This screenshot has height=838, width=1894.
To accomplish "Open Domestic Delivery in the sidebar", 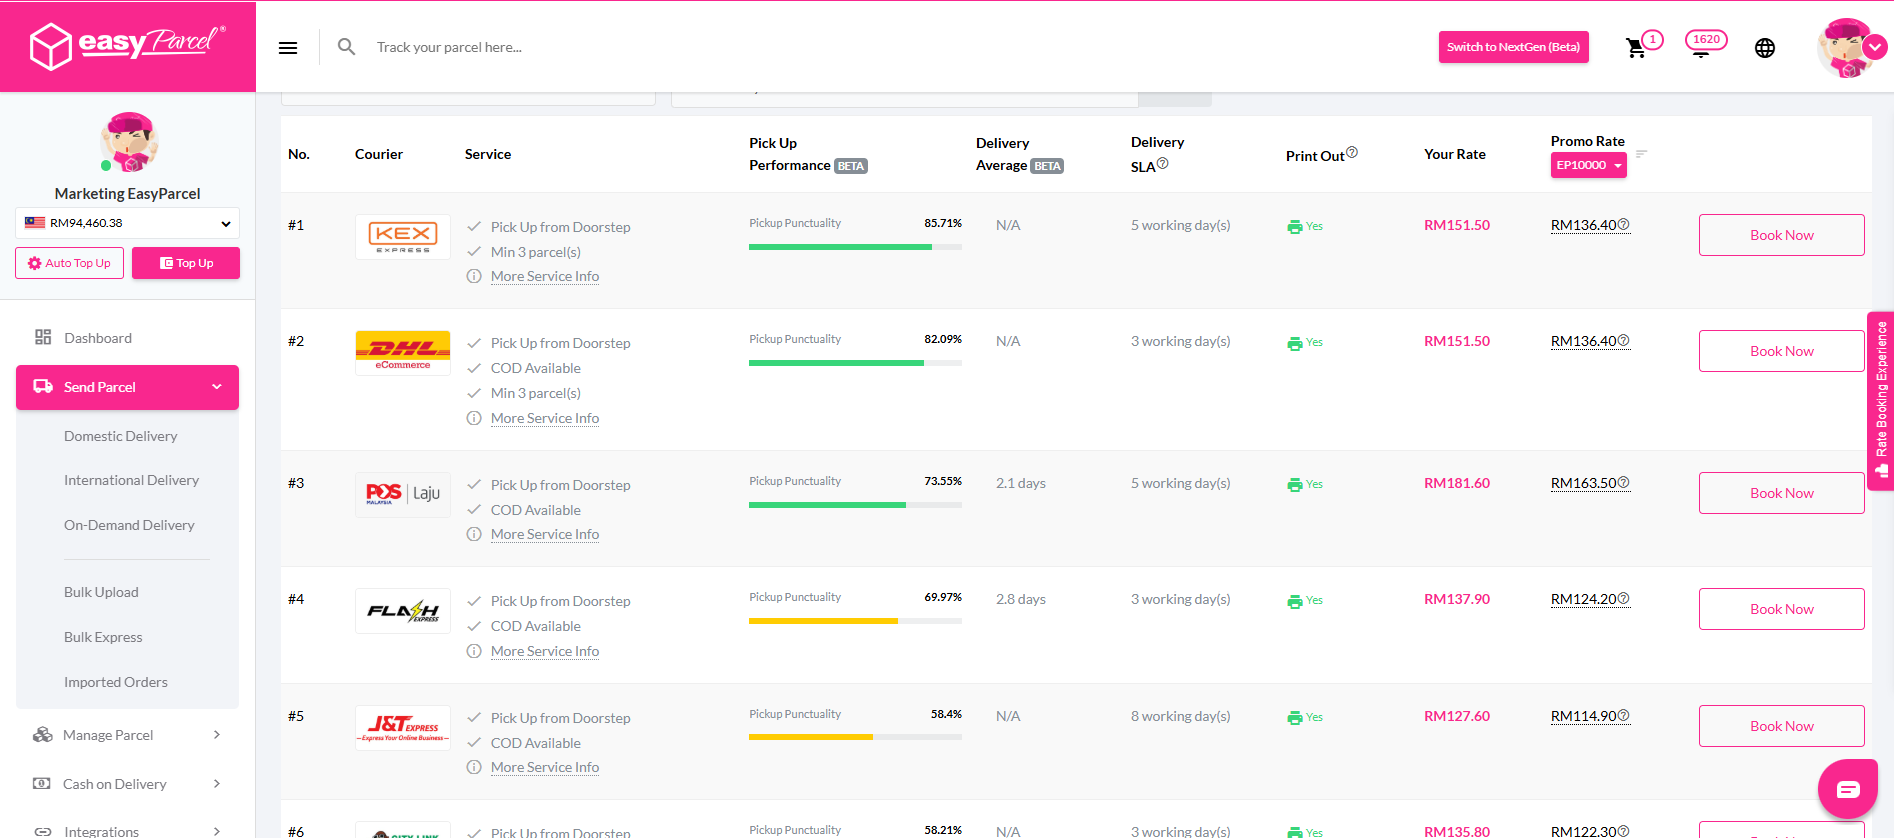I will [x=120, y=436].
